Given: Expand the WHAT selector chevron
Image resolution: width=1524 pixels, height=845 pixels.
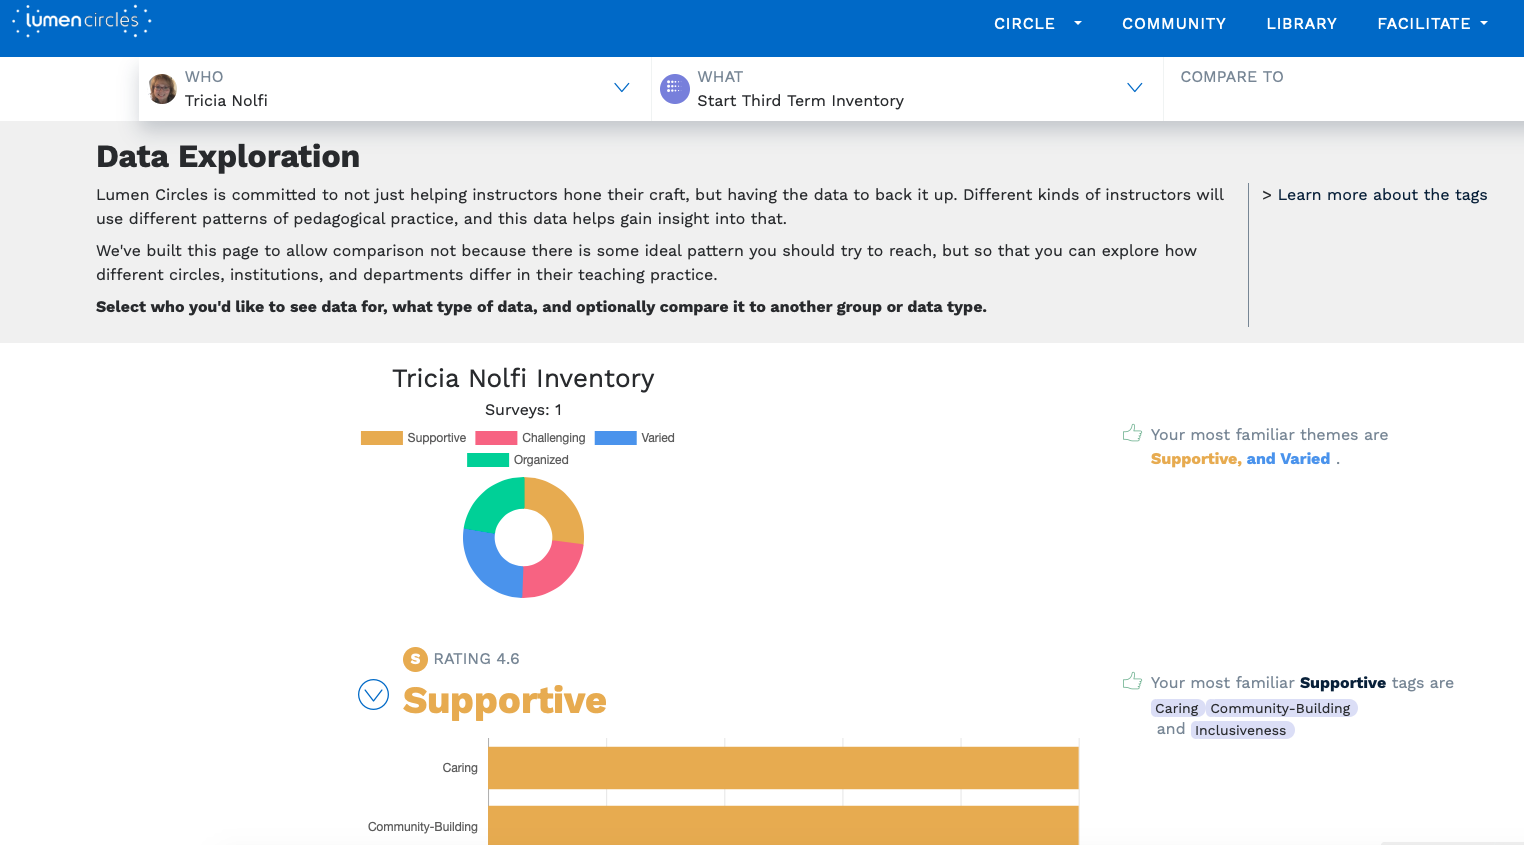Looking at the screenshot, I should tap(1134, 88).
